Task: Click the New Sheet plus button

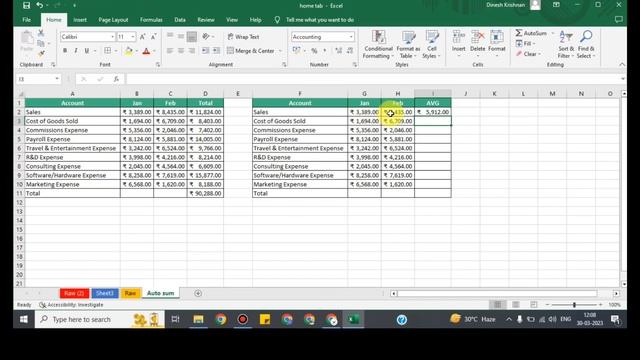Action: click(198, 293)
